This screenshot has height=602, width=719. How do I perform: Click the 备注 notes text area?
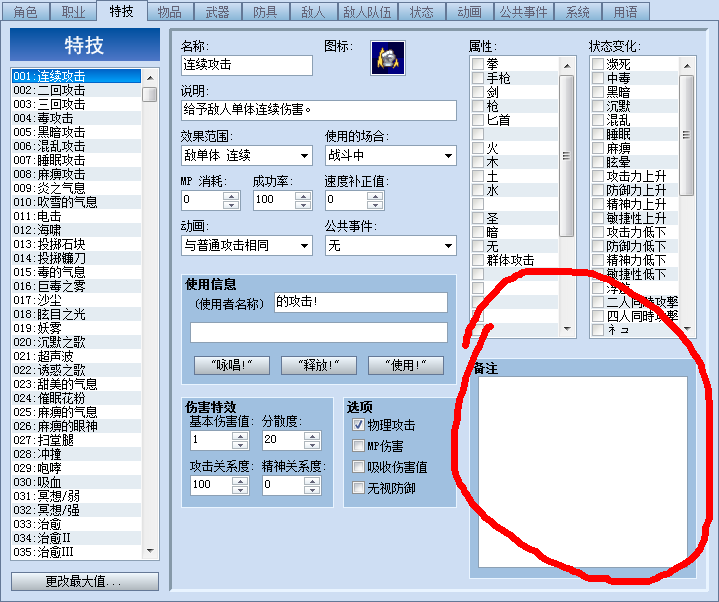583,472
